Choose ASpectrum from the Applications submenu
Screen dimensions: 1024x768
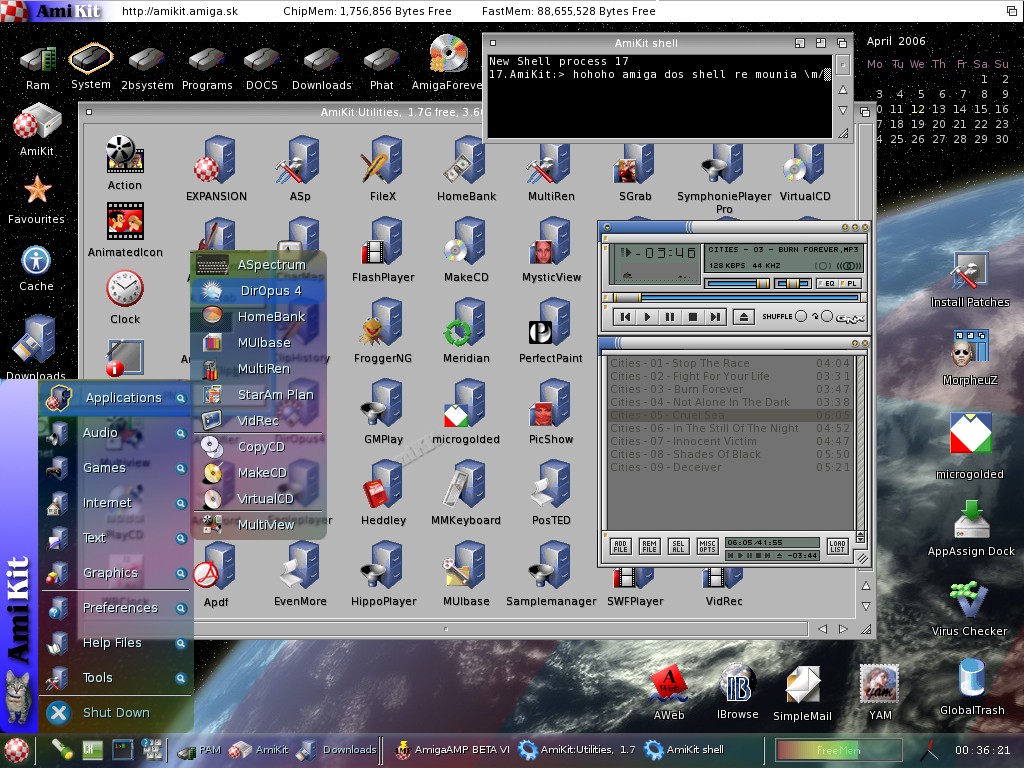tap(259, 264)
